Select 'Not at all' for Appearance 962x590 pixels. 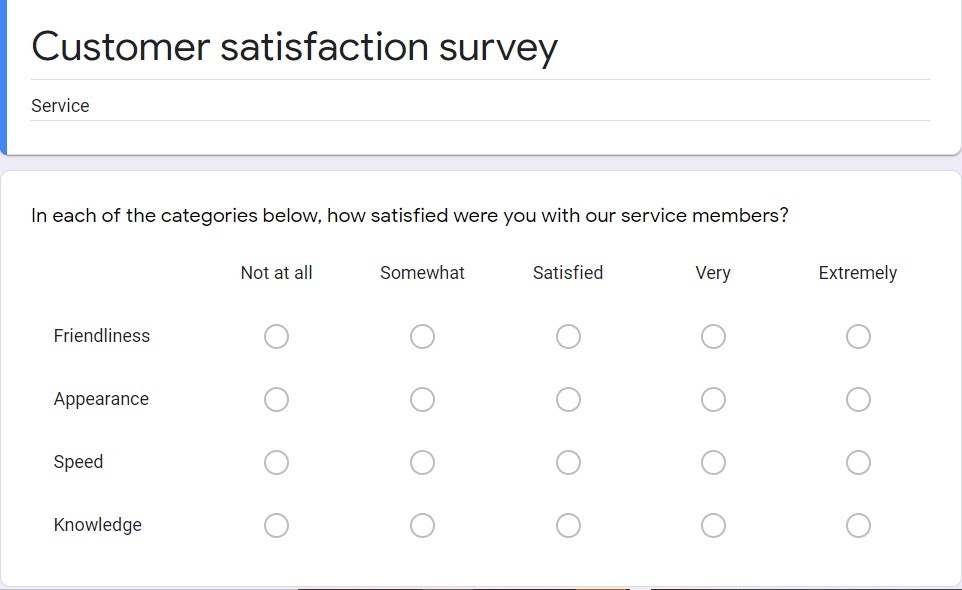coord(277,400)
